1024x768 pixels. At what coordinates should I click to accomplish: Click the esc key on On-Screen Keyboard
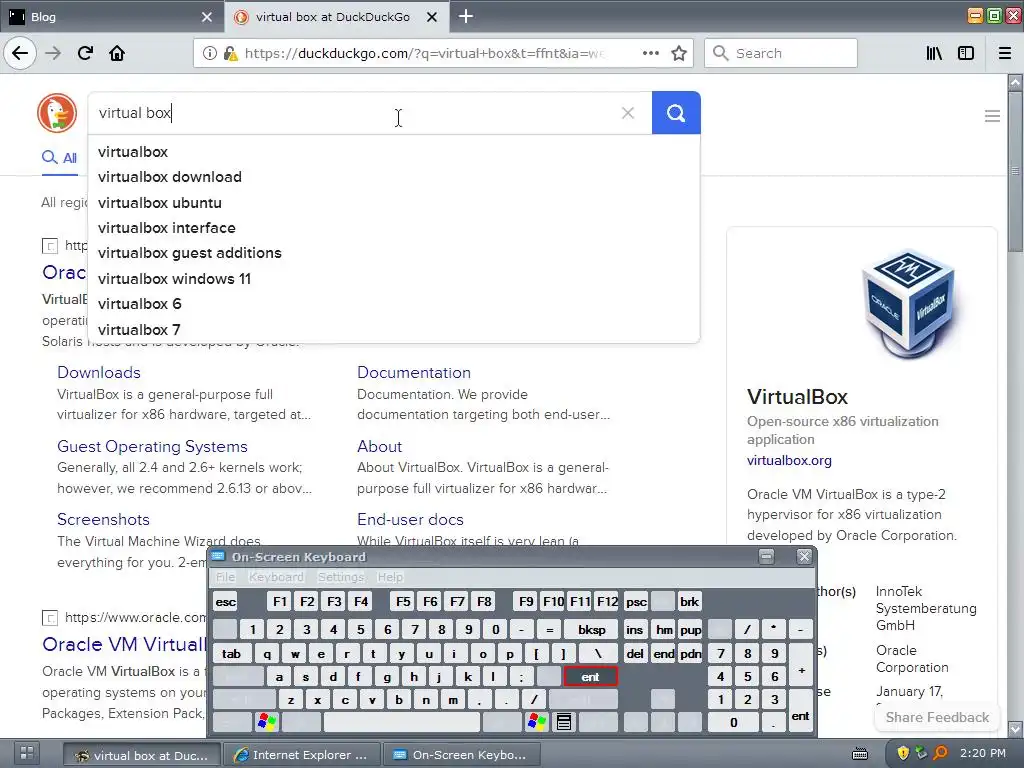(225, 601)
